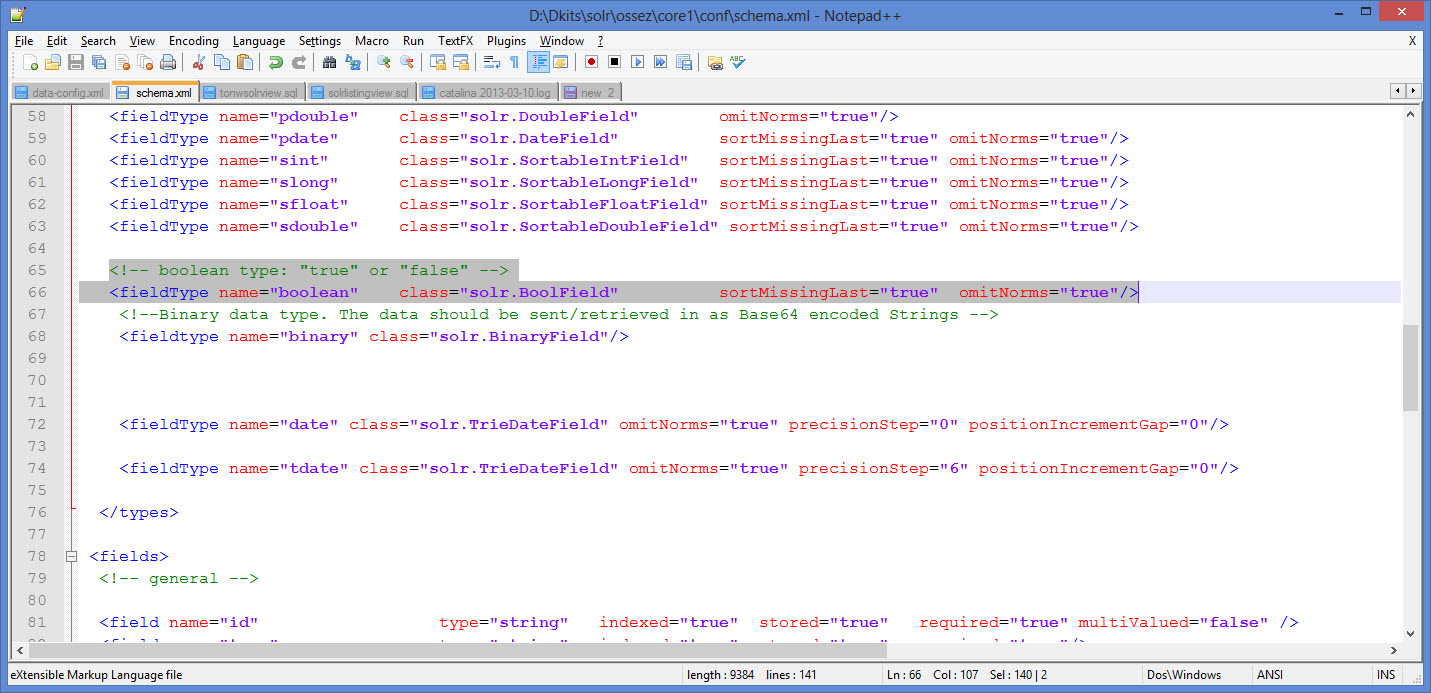Click 'INS' indicator in status bar

point(1385,675)
